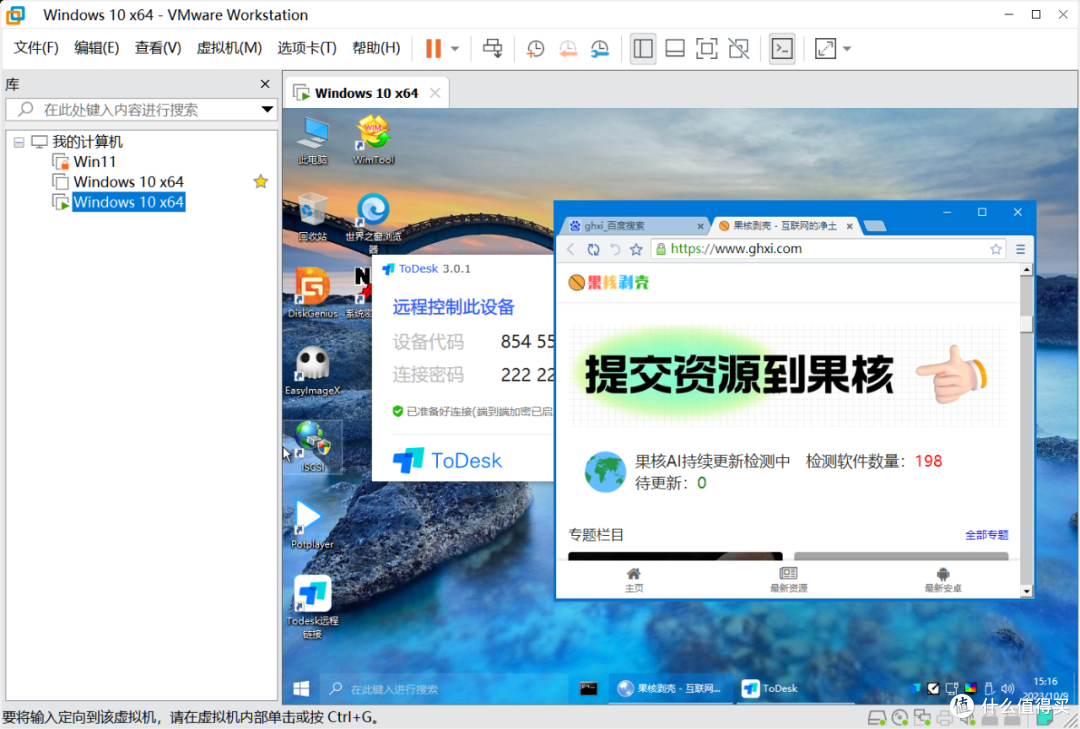Image resolution: width=1080 pixels, height=729 pixels.
Task: Click the 远程控制此设备 heading in ToDesk
Action: coord(453,307)
